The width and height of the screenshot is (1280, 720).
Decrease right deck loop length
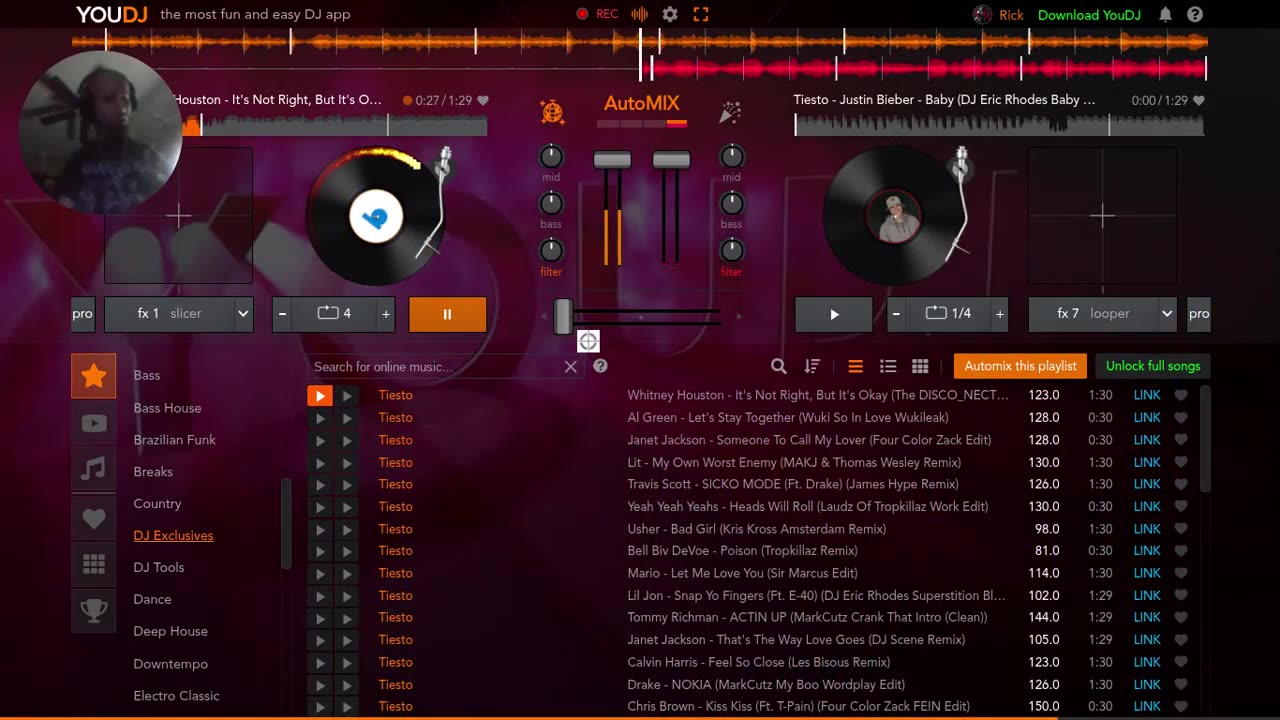coord(896,314)
